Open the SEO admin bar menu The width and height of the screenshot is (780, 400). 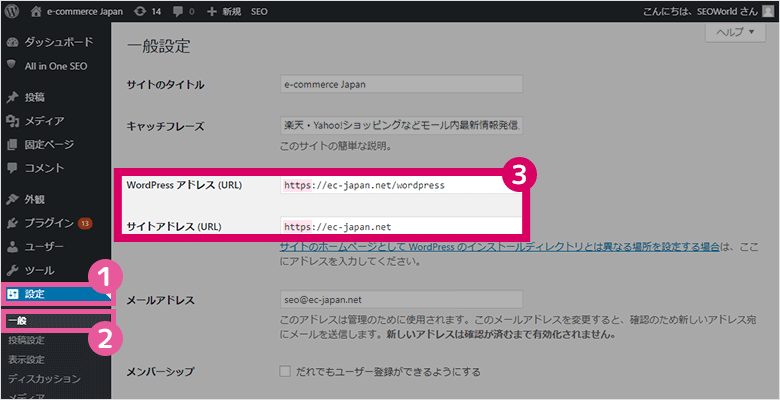259,11
